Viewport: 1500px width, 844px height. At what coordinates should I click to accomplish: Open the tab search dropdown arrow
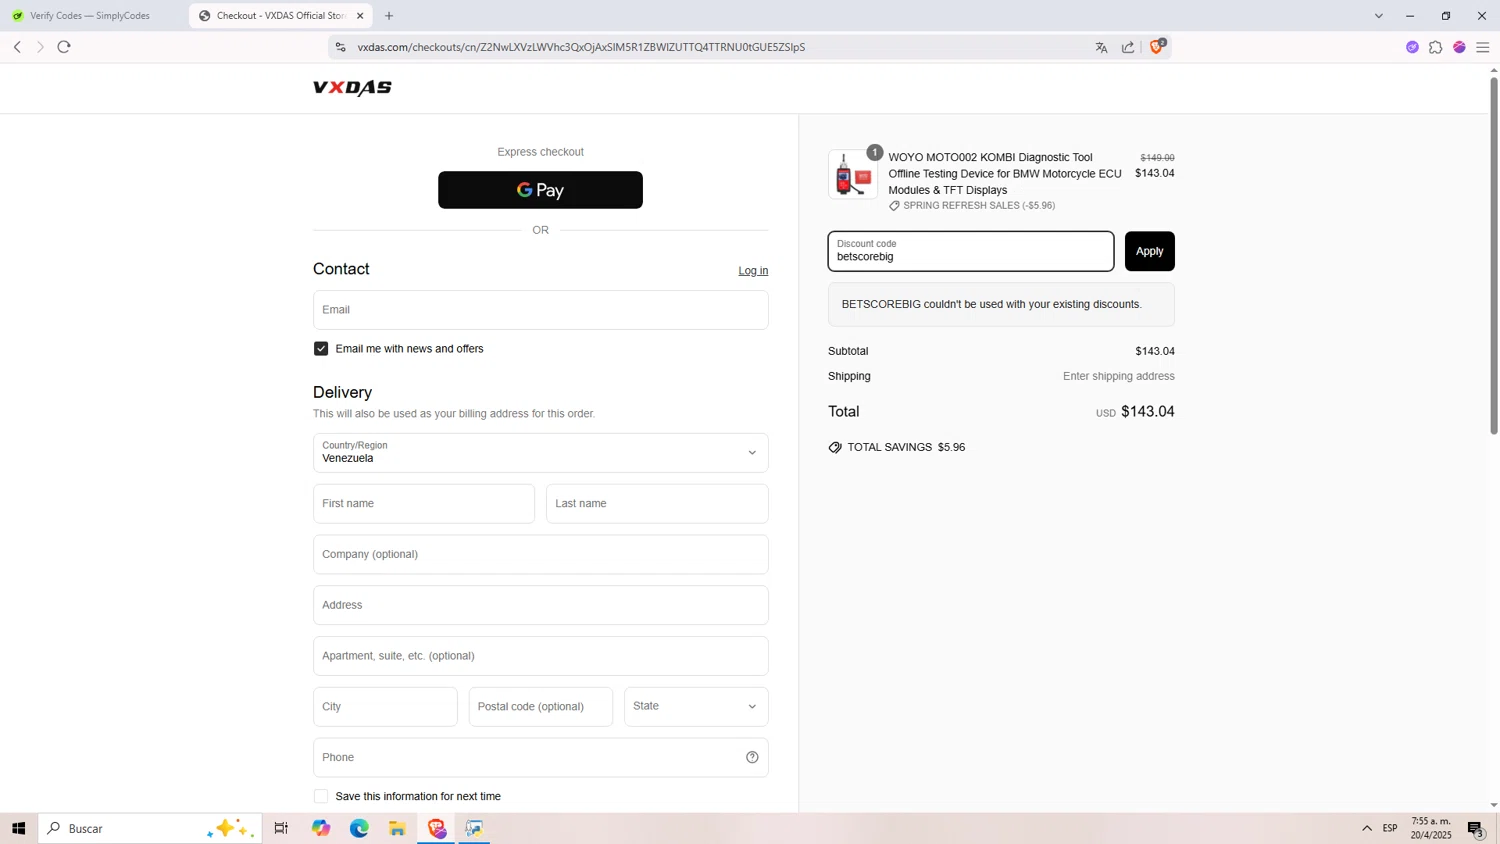pos(1378,16)
